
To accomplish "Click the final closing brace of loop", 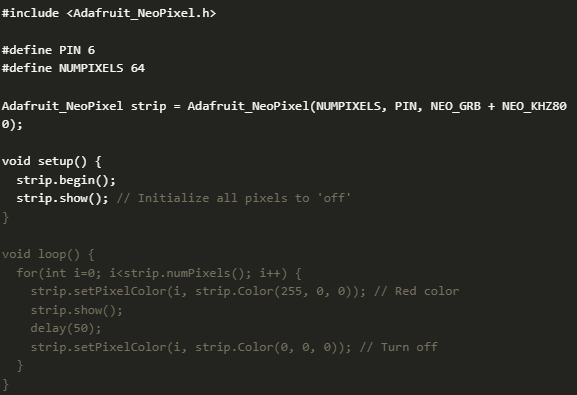I will [x=5, y=385].
